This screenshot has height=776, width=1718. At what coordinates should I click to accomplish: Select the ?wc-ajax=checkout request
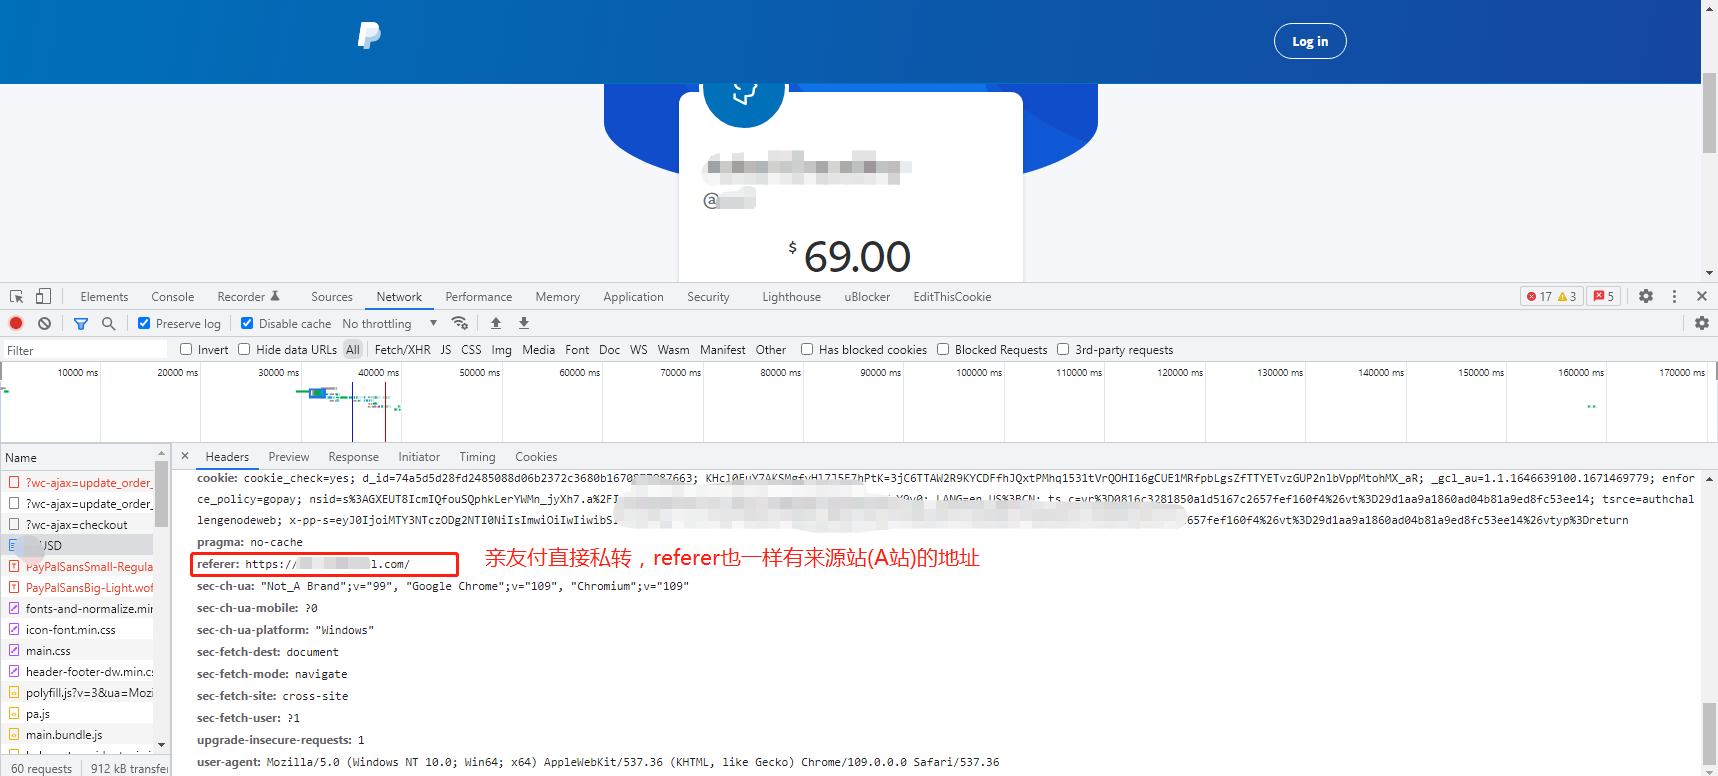point(78,525)
